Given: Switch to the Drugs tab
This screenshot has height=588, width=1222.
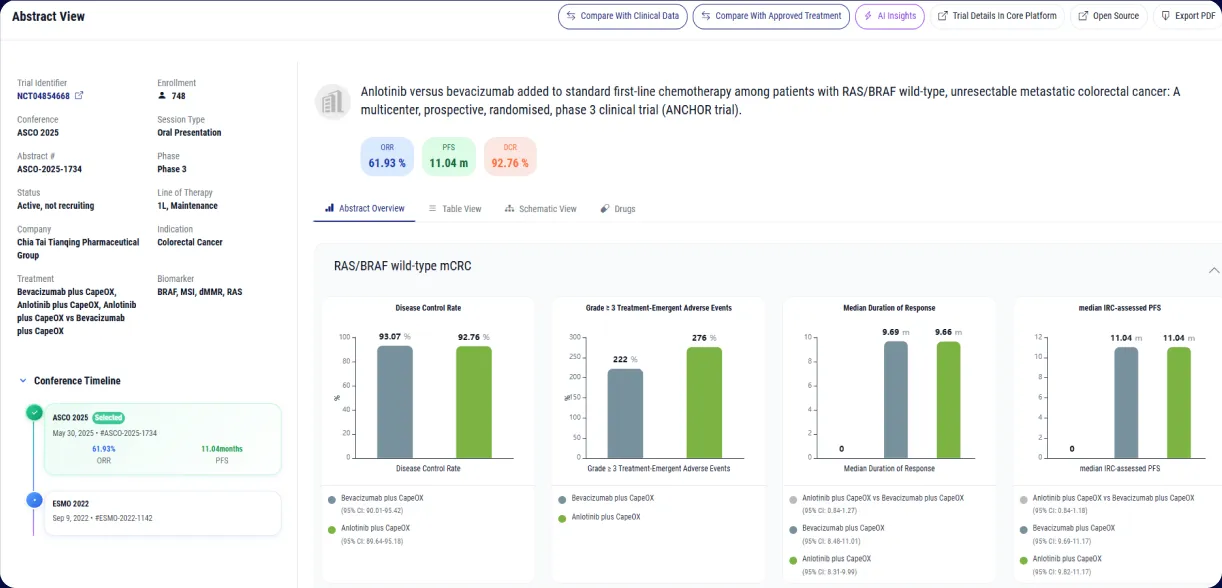Looking at the screenshot, I should (618, 209).
